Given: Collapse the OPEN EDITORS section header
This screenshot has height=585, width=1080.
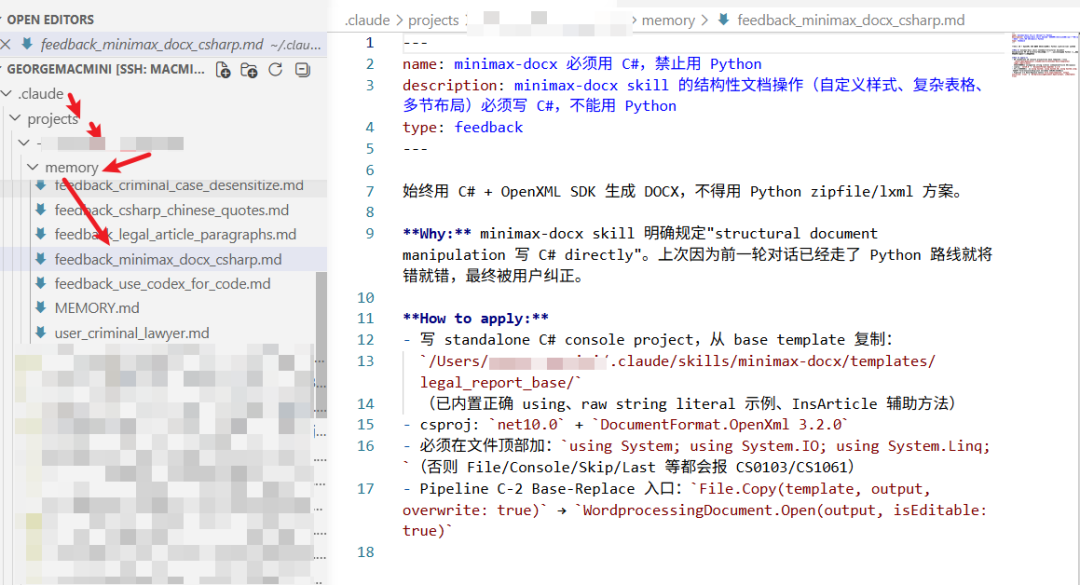Looking at the screenshot, I should [x=50, y=19].
